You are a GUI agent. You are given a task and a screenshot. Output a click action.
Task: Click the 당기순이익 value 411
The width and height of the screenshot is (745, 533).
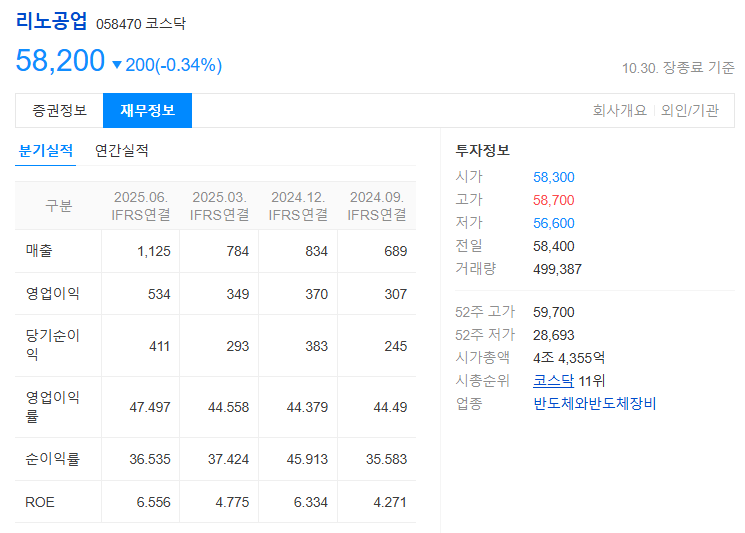click(x=160, y=346)
